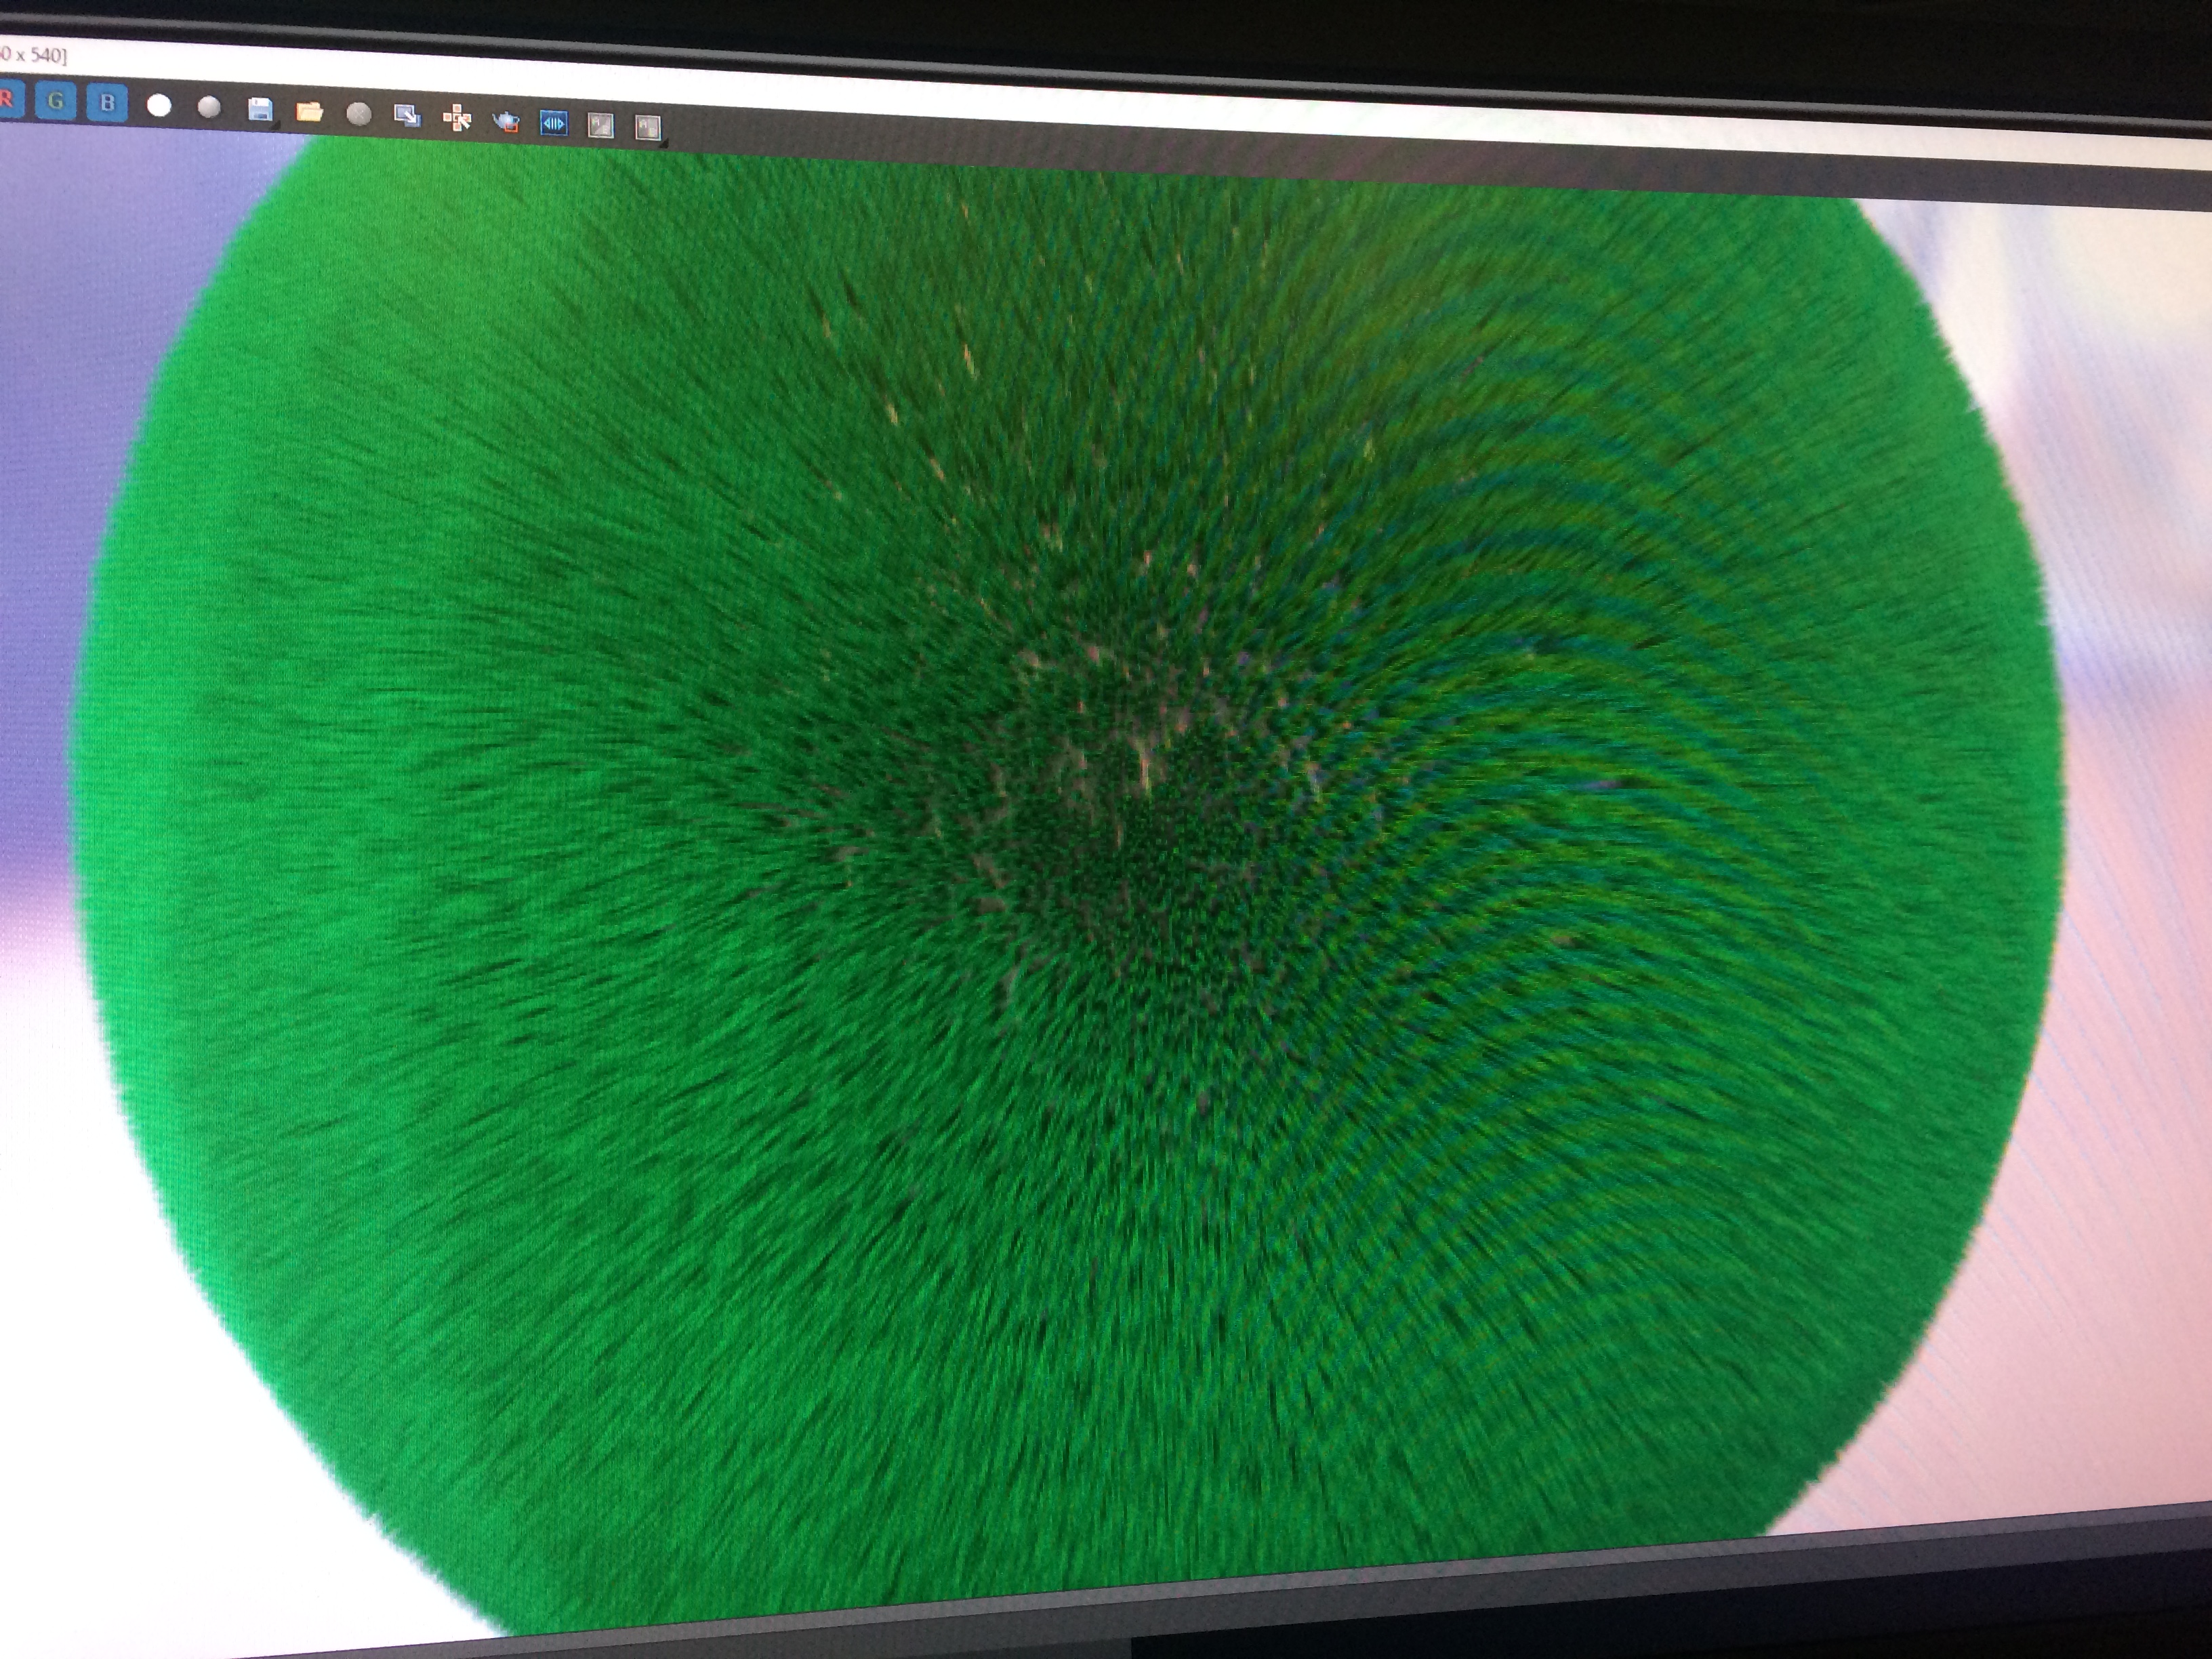Click the last A/B compare icon
2212x1659 pixels.
point(647,127)
